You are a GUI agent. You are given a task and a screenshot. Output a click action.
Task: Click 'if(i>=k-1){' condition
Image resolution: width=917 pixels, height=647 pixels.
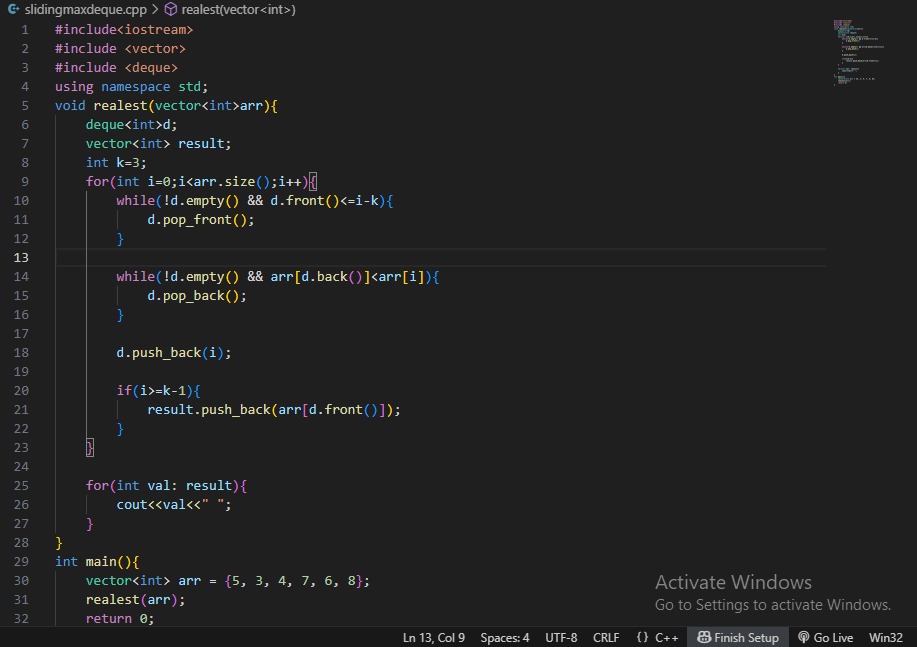coord(158,391)
